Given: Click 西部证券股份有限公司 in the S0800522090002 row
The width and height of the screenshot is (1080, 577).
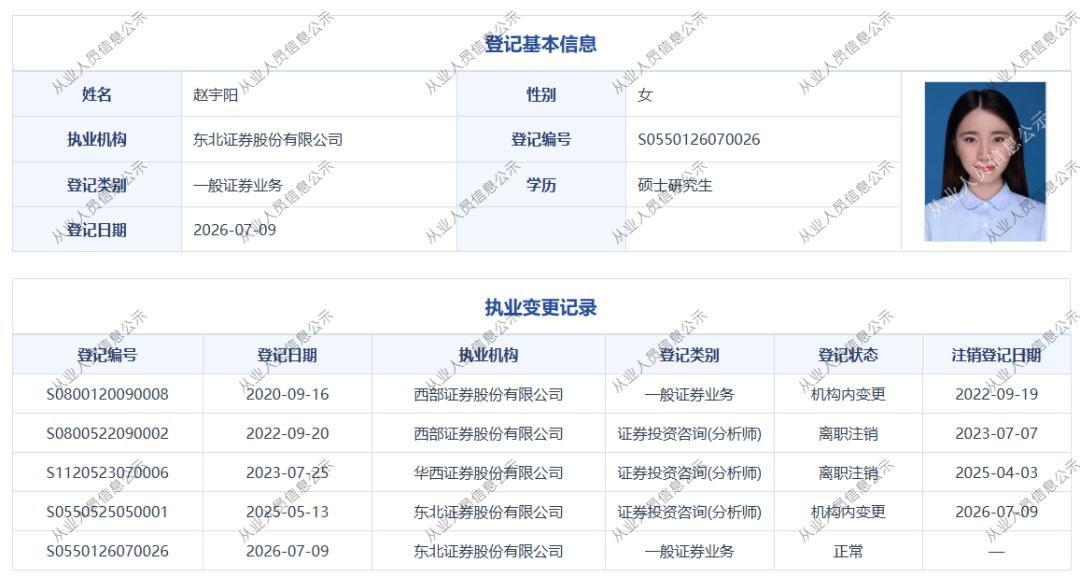Looking at the screenshot, I should coord(488,434).
